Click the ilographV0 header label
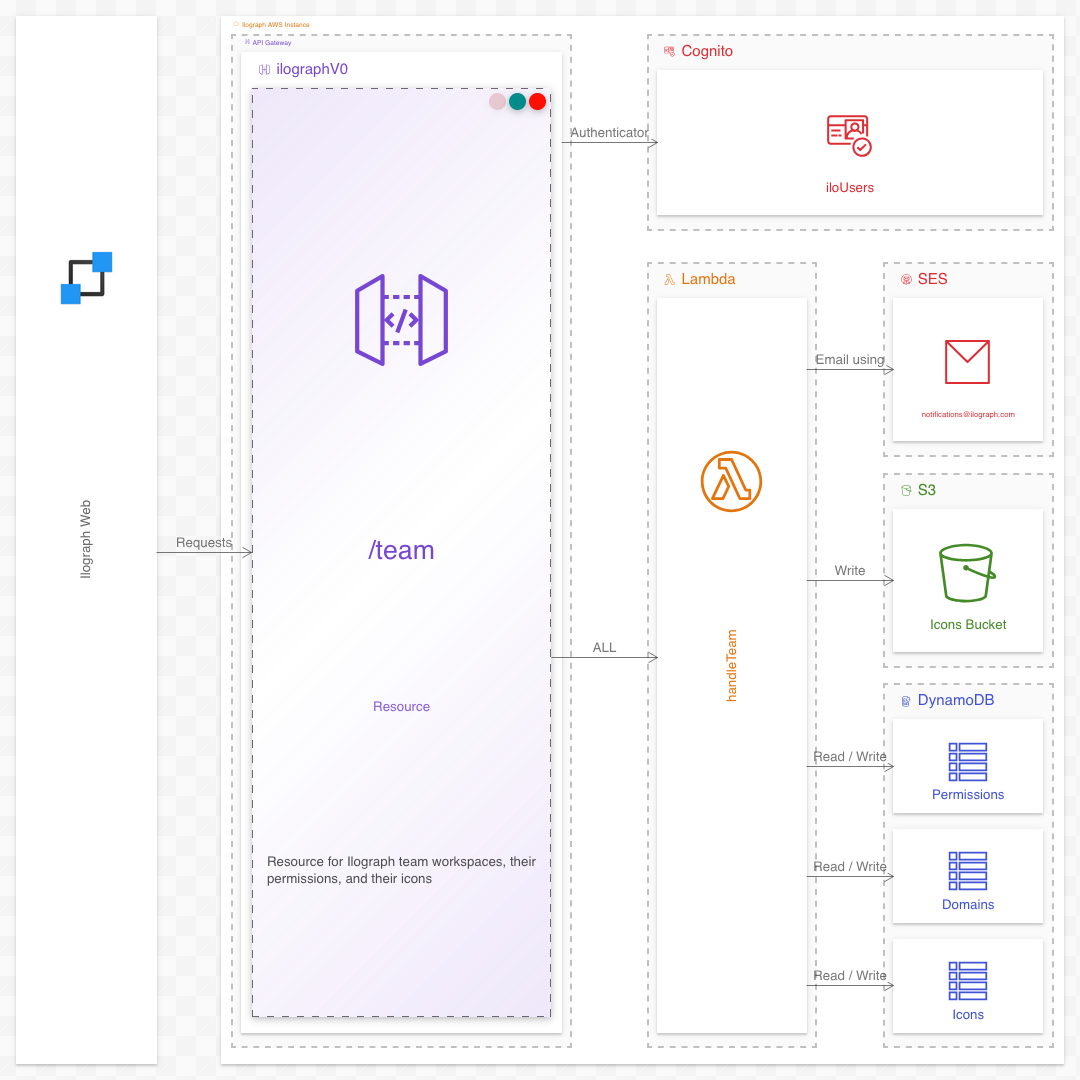This screenshot has height=1080, width=1080. click(312, 70)
